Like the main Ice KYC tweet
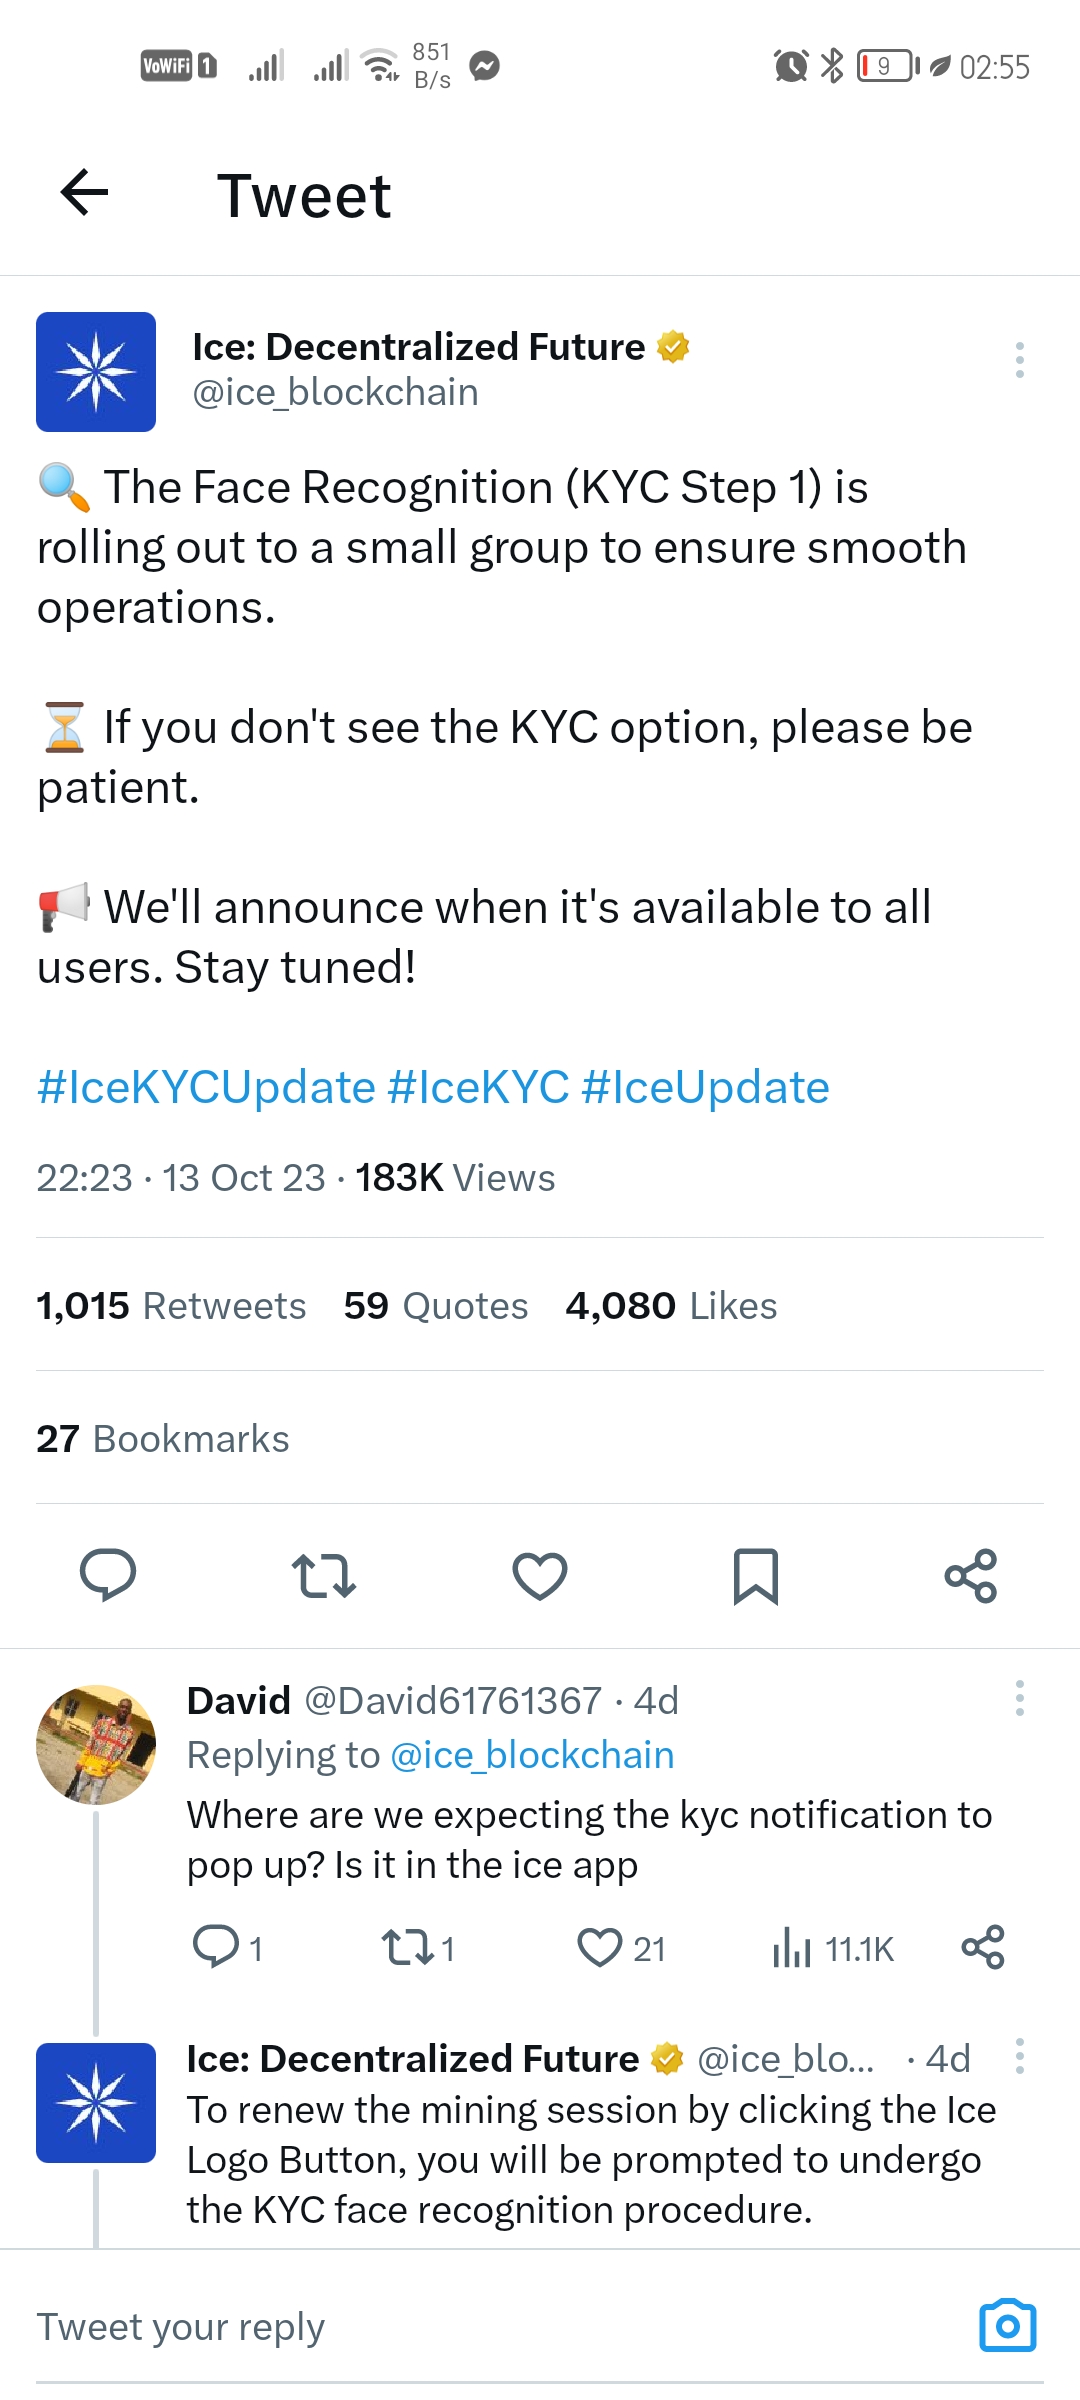Viewport: 1080px width, 2400px height. tap(540, 1575)
